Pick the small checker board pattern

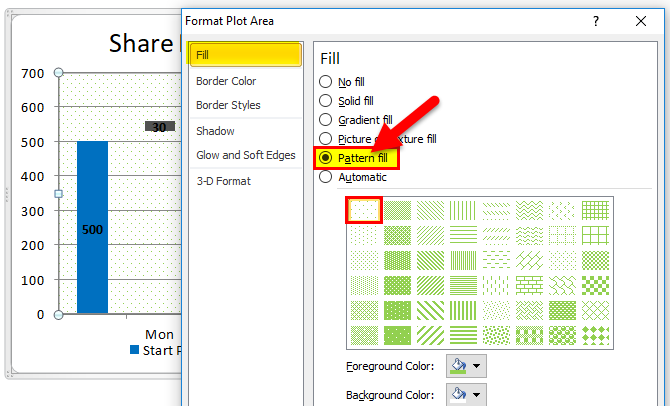click(595, 260)
